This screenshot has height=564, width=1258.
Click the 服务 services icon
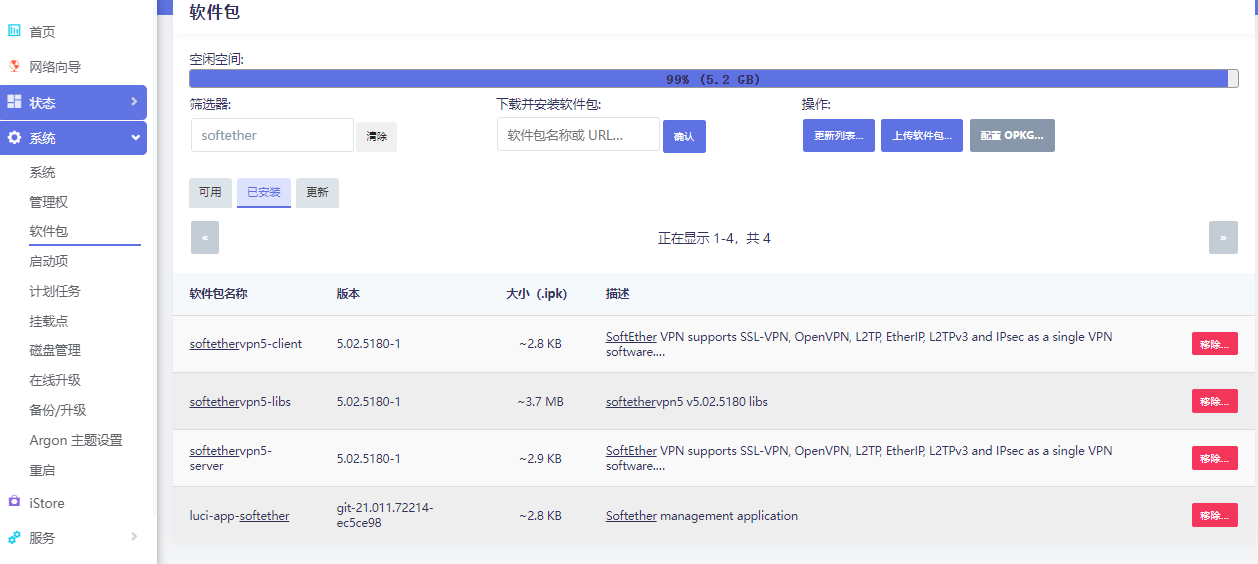point(14,537)
